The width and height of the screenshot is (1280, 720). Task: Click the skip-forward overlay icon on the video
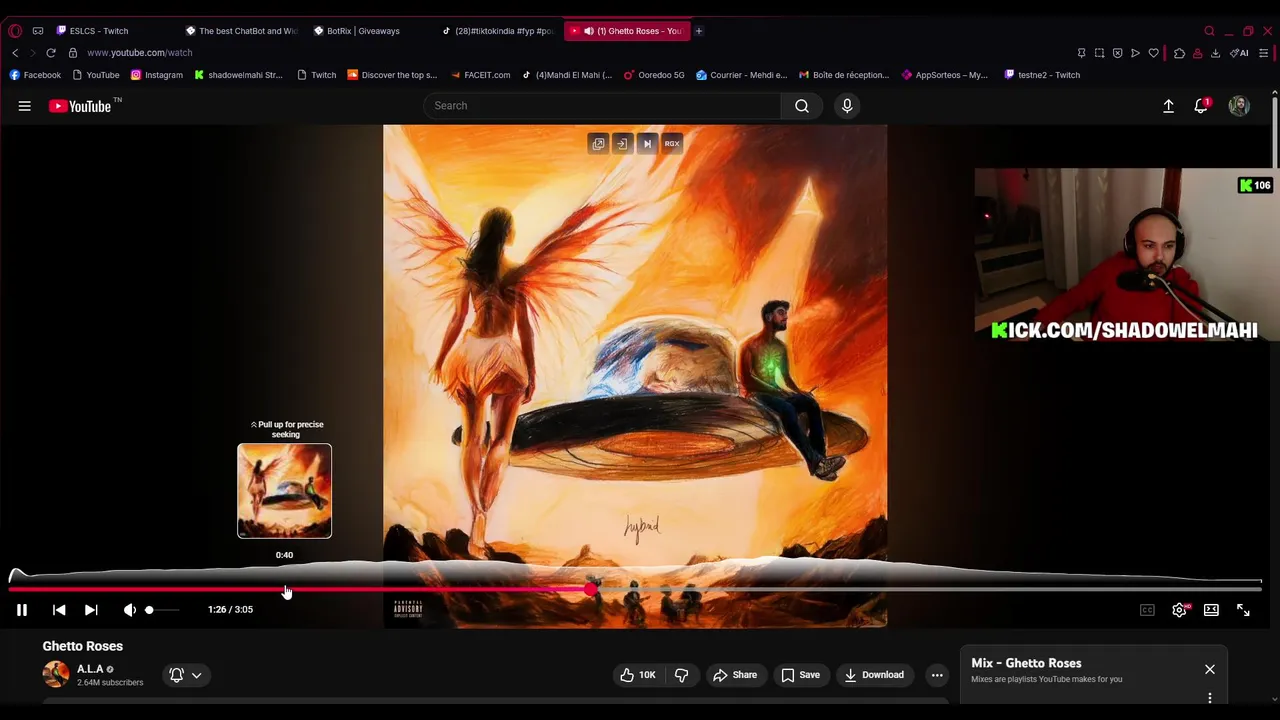coord(647,143)
